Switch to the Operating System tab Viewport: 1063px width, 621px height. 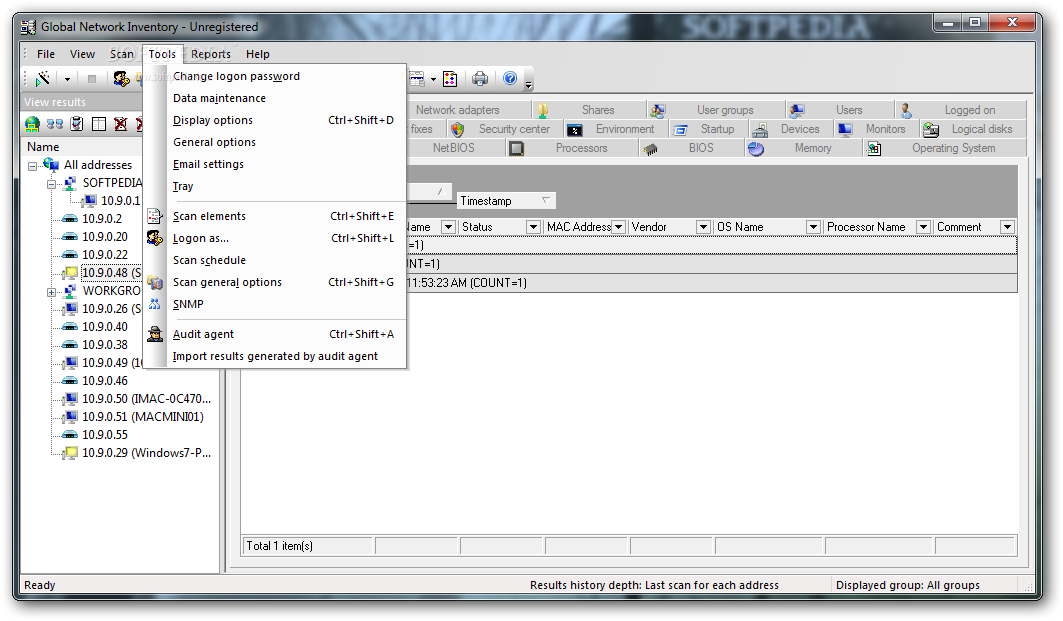[x=944, y=148]
